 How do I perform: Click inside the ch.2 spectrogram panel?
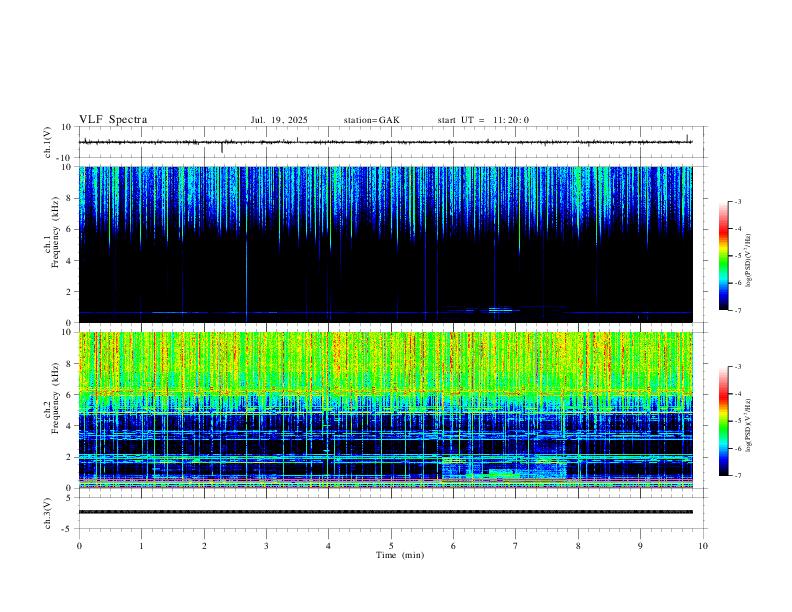[385, 410]
